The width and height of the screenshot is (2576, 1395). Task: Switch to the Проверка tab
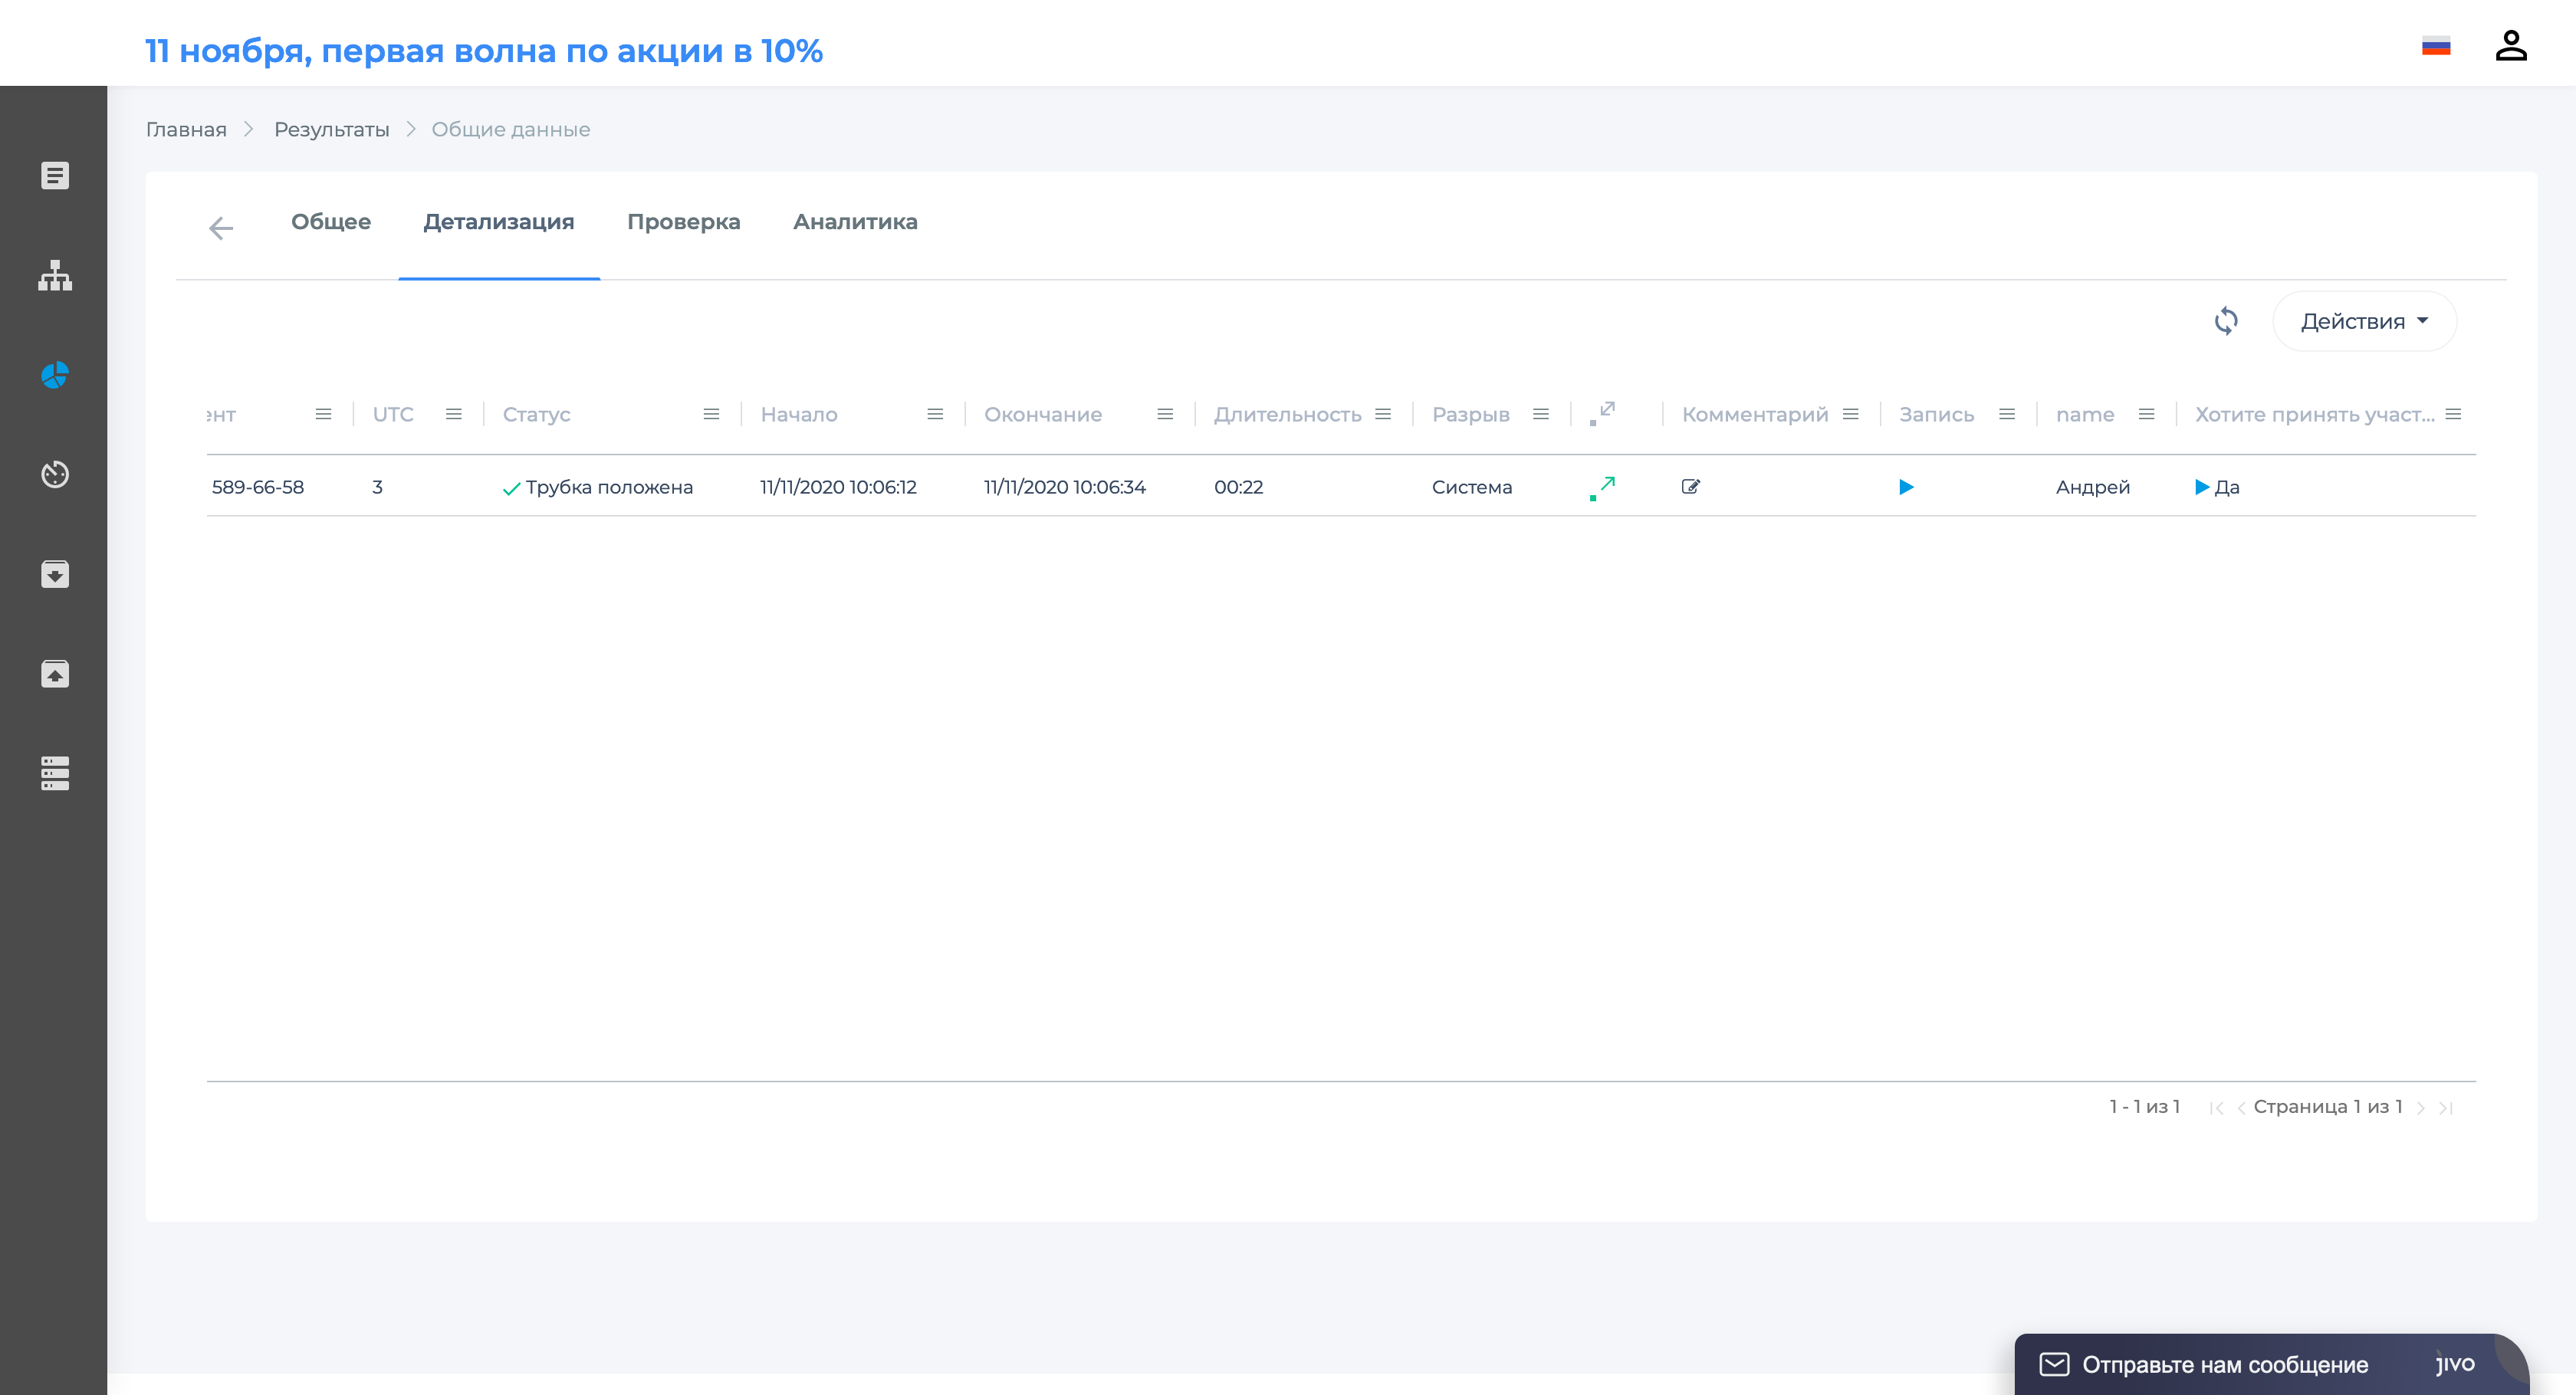tap(684, 222)
